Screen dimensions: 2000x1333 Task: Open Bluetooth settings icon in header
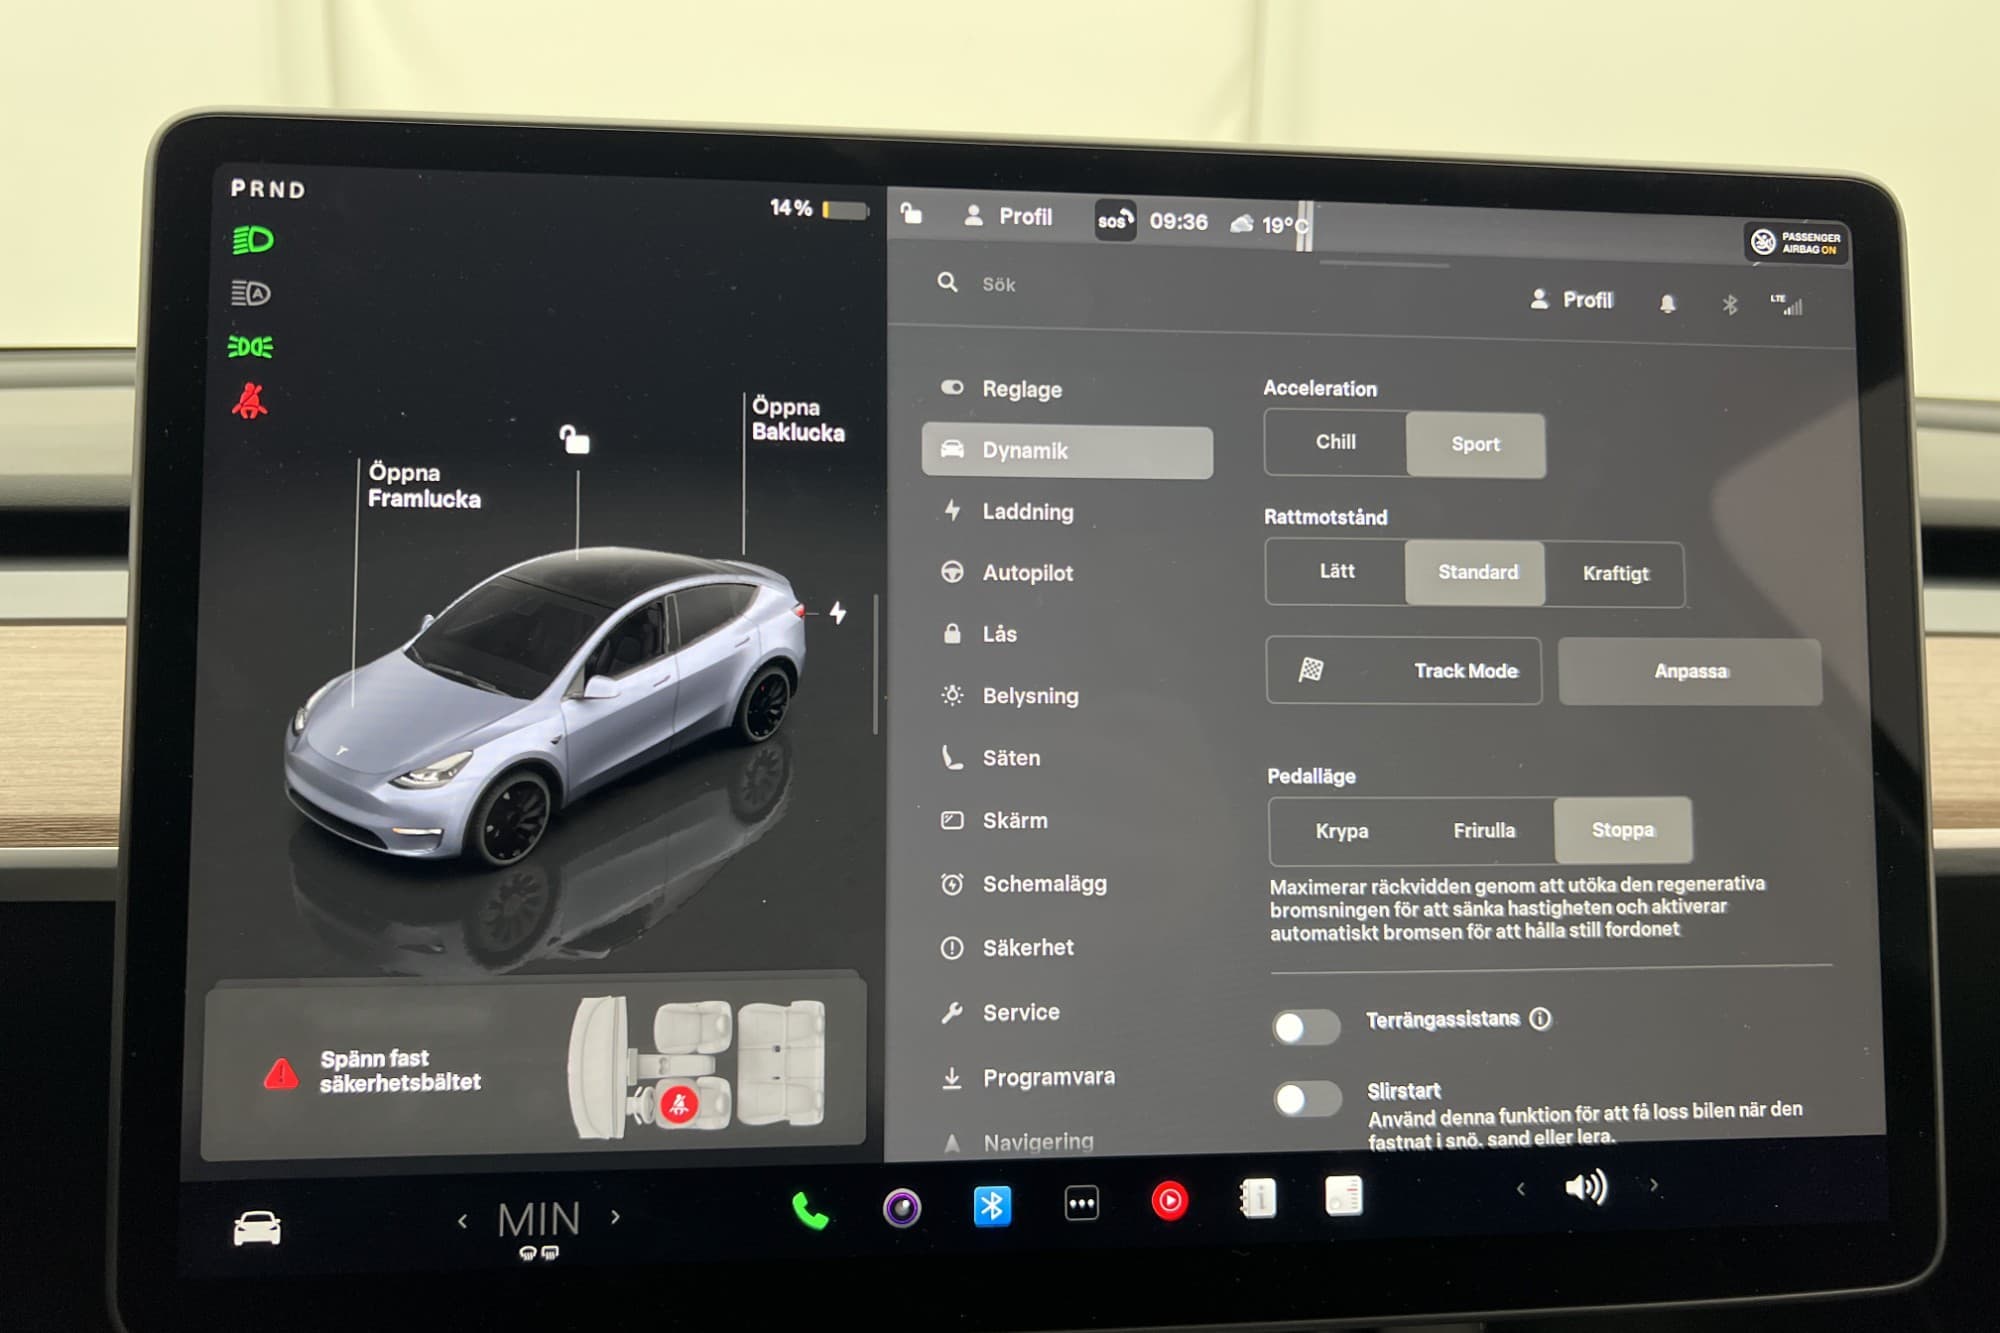[1730, 304]
